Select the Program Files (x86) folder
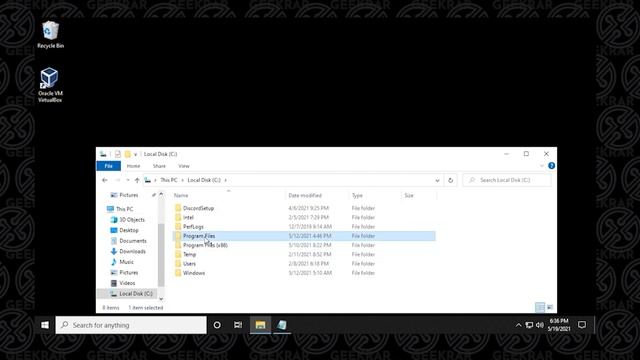The width and height of the screenshot is (640, 360). coord(205,245)
